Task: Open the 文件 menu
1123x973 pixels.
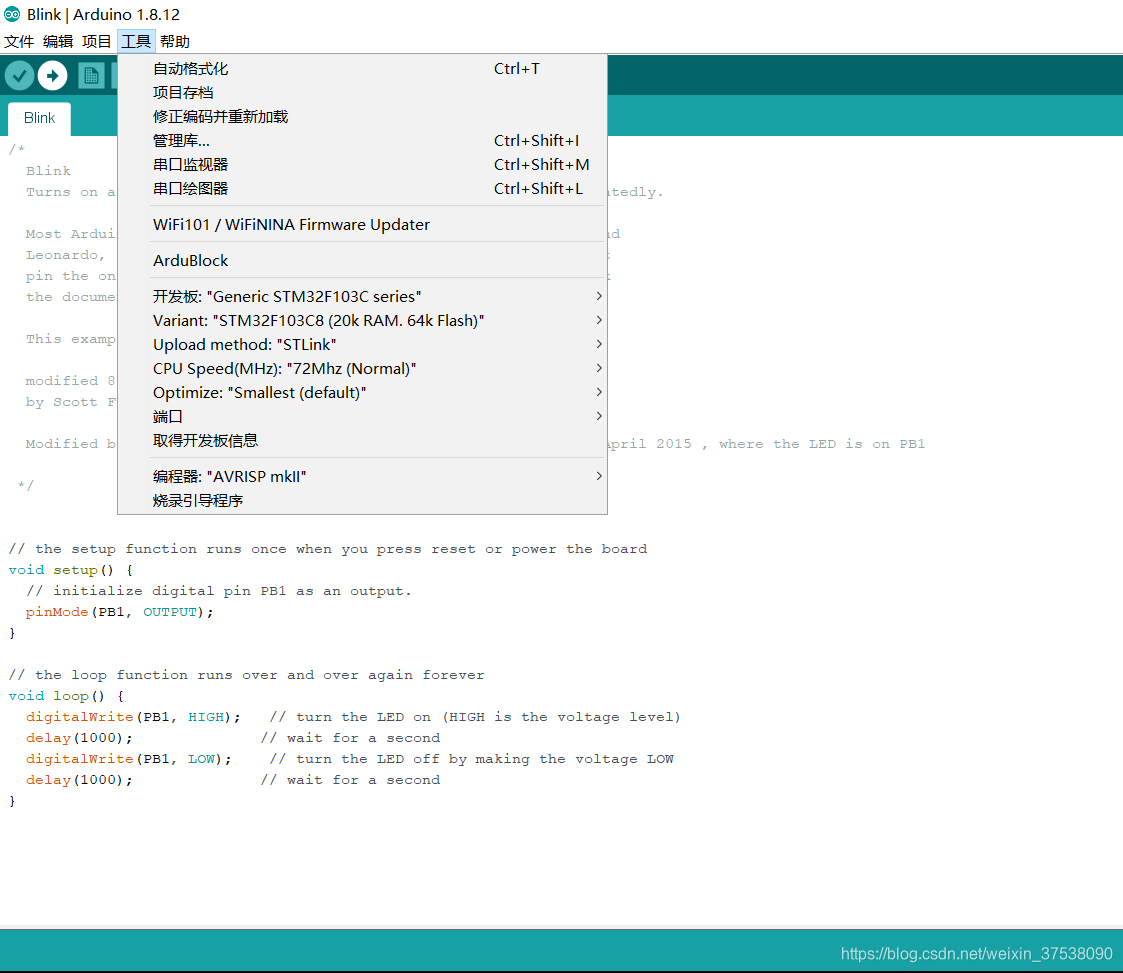Action: (19, 42)
